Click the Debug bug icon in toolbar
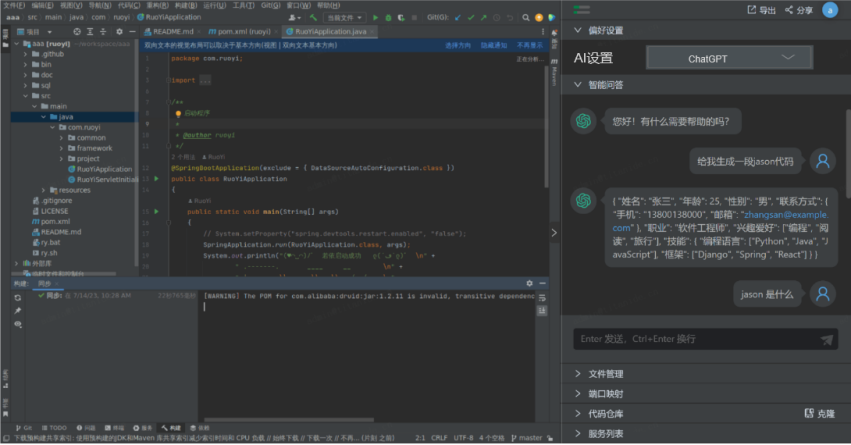The image size is (851, 445). click(x=388, y=18)
